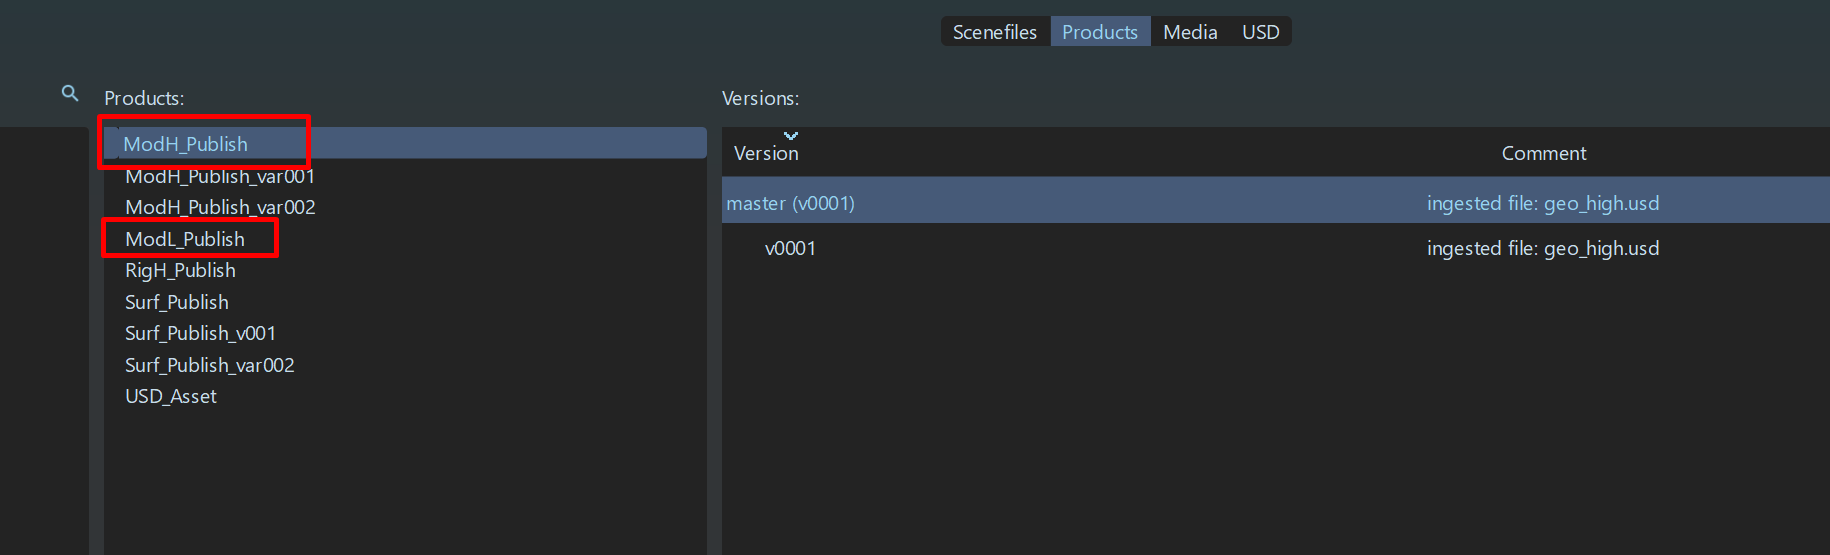Click the comment of the plain v0001 row

(1542, 248)
